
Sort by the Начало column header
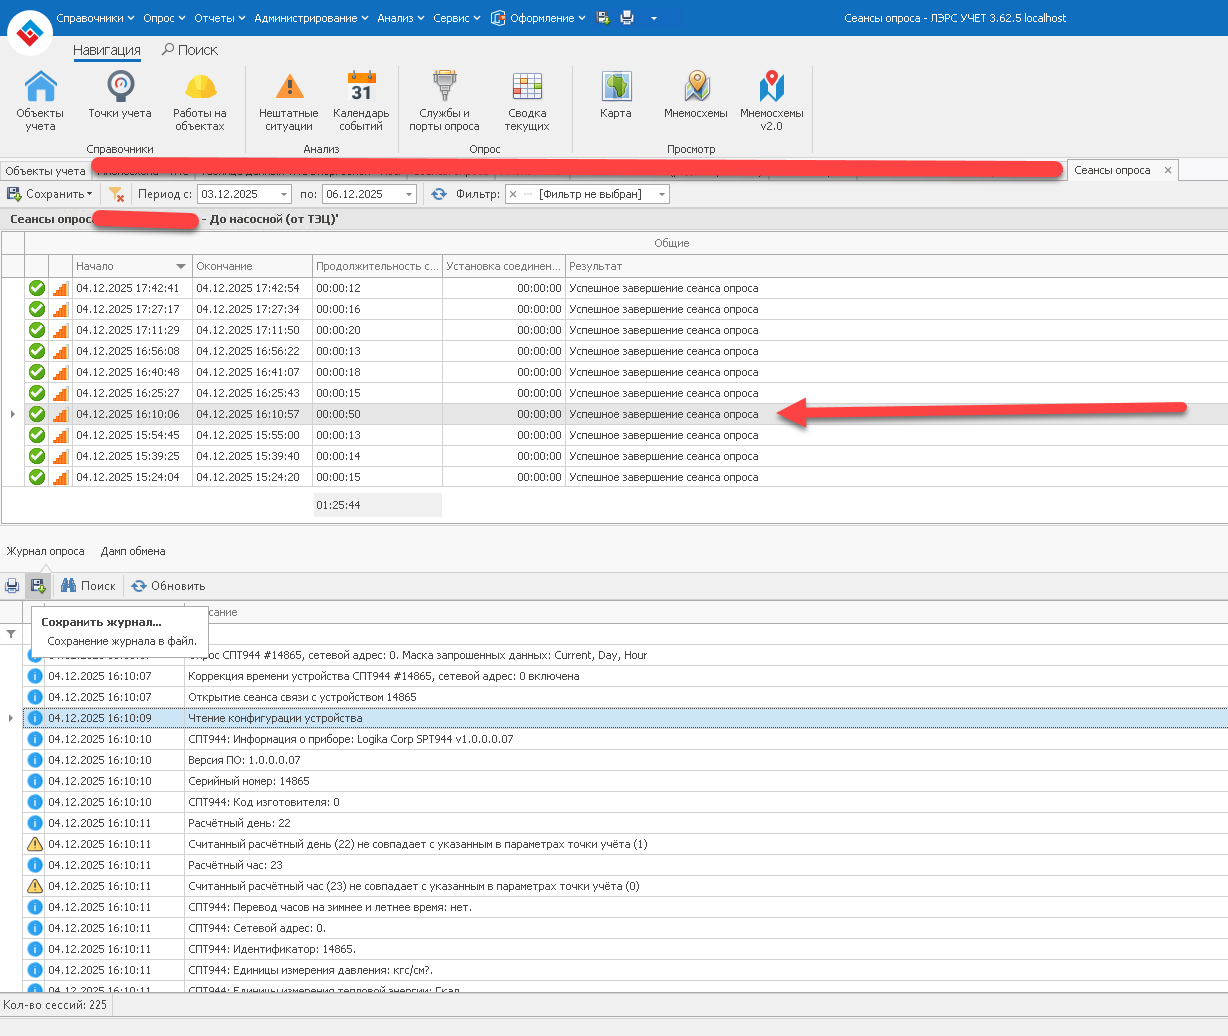point(120,266)
